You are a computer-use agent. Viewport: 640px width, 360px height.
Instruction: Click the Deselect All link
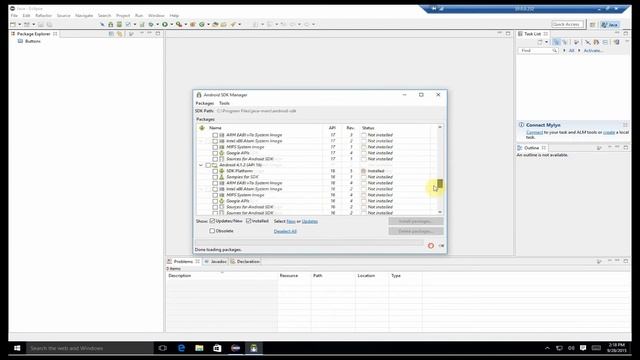(285, 231)
